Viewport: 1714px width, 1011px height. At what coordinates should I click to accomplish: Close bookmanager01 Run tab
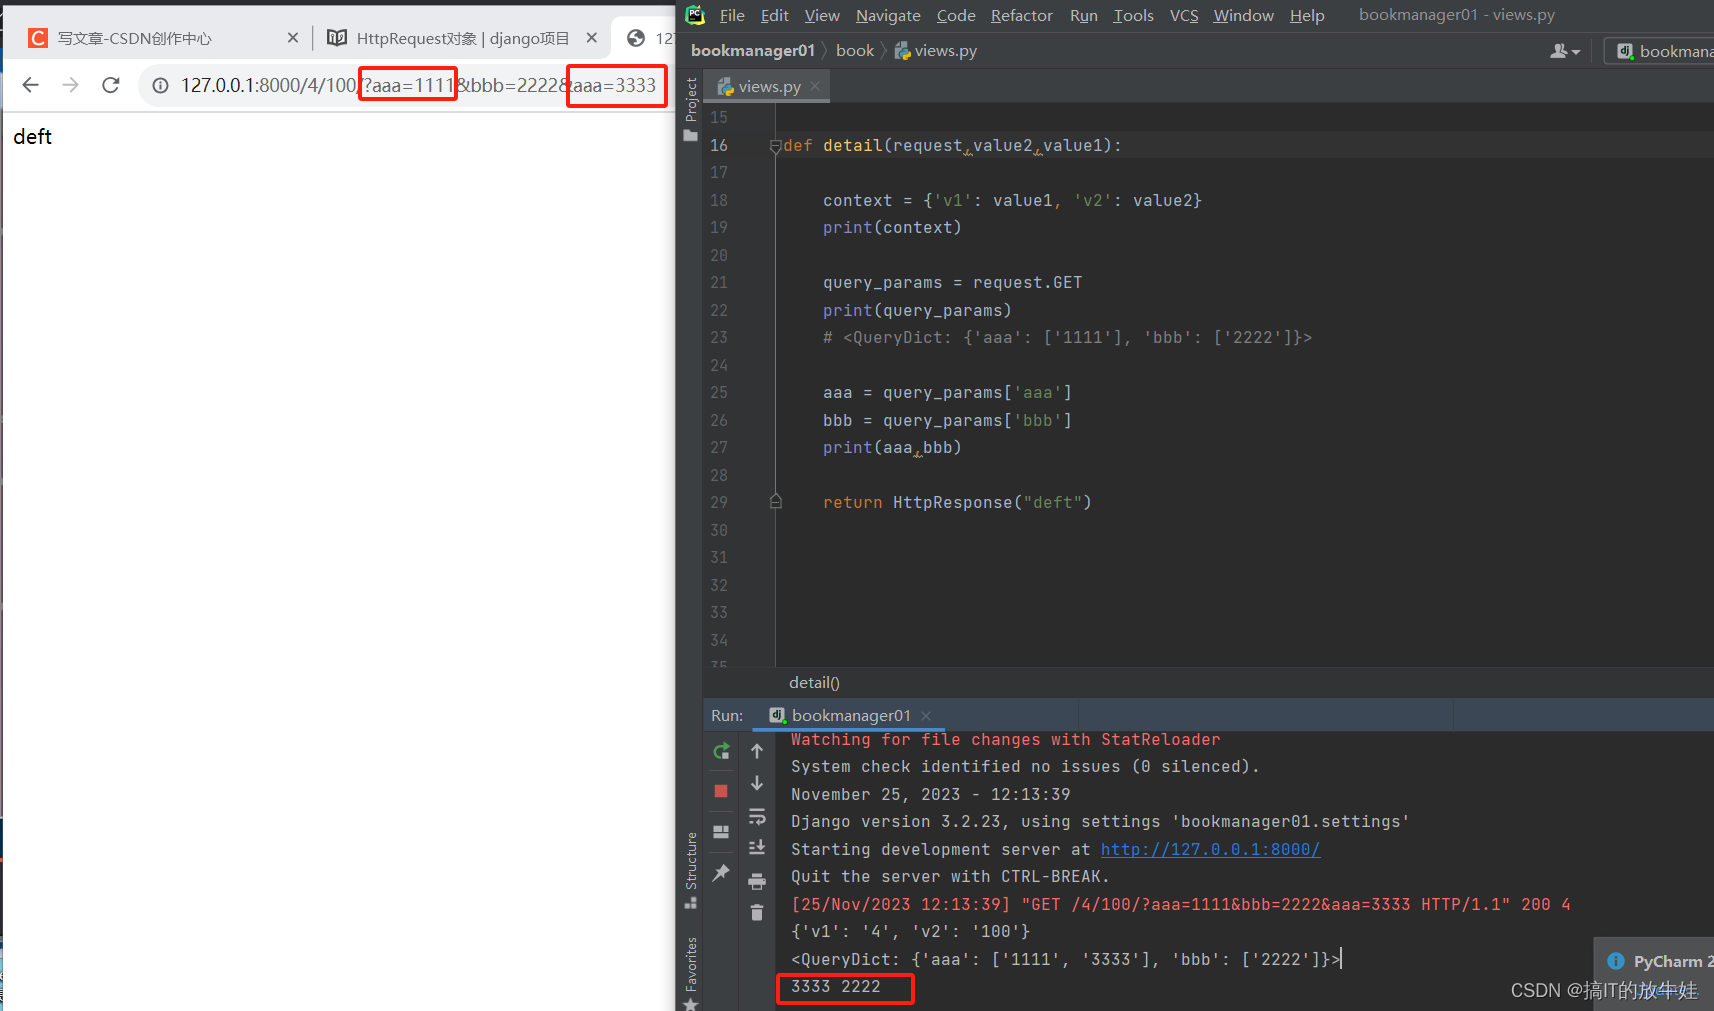click(926, 715)
